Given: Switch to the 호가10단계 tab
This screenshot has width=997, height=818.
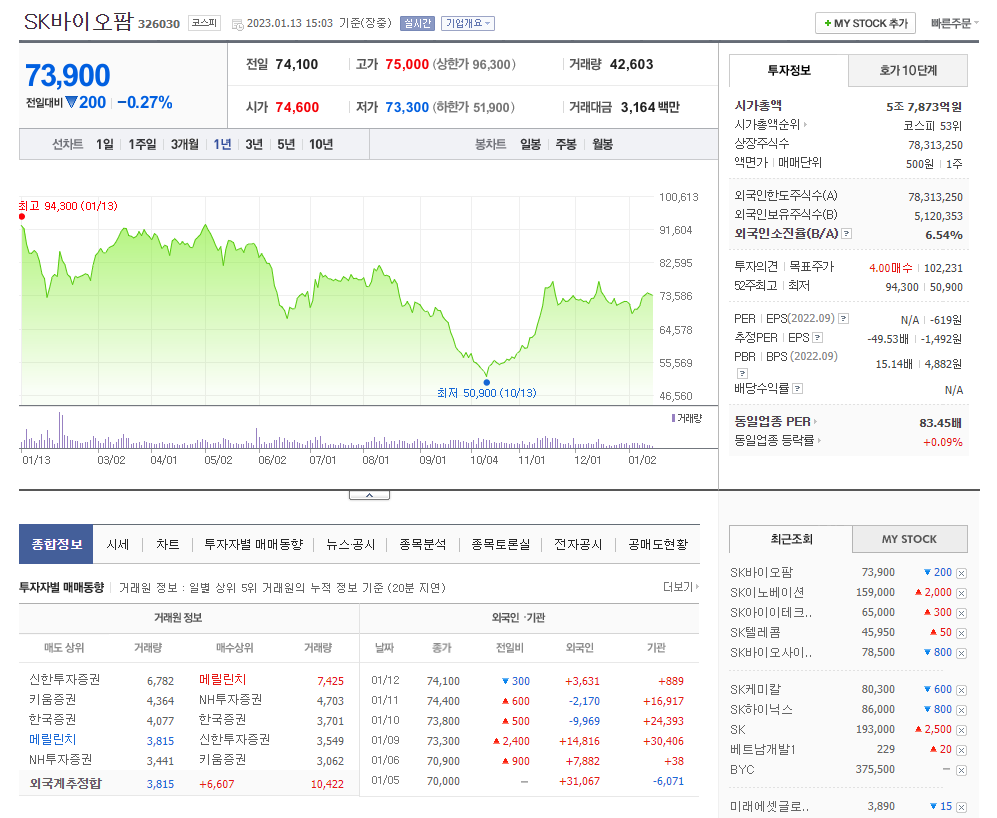Looking at the screenshot, I should point(908,71).
